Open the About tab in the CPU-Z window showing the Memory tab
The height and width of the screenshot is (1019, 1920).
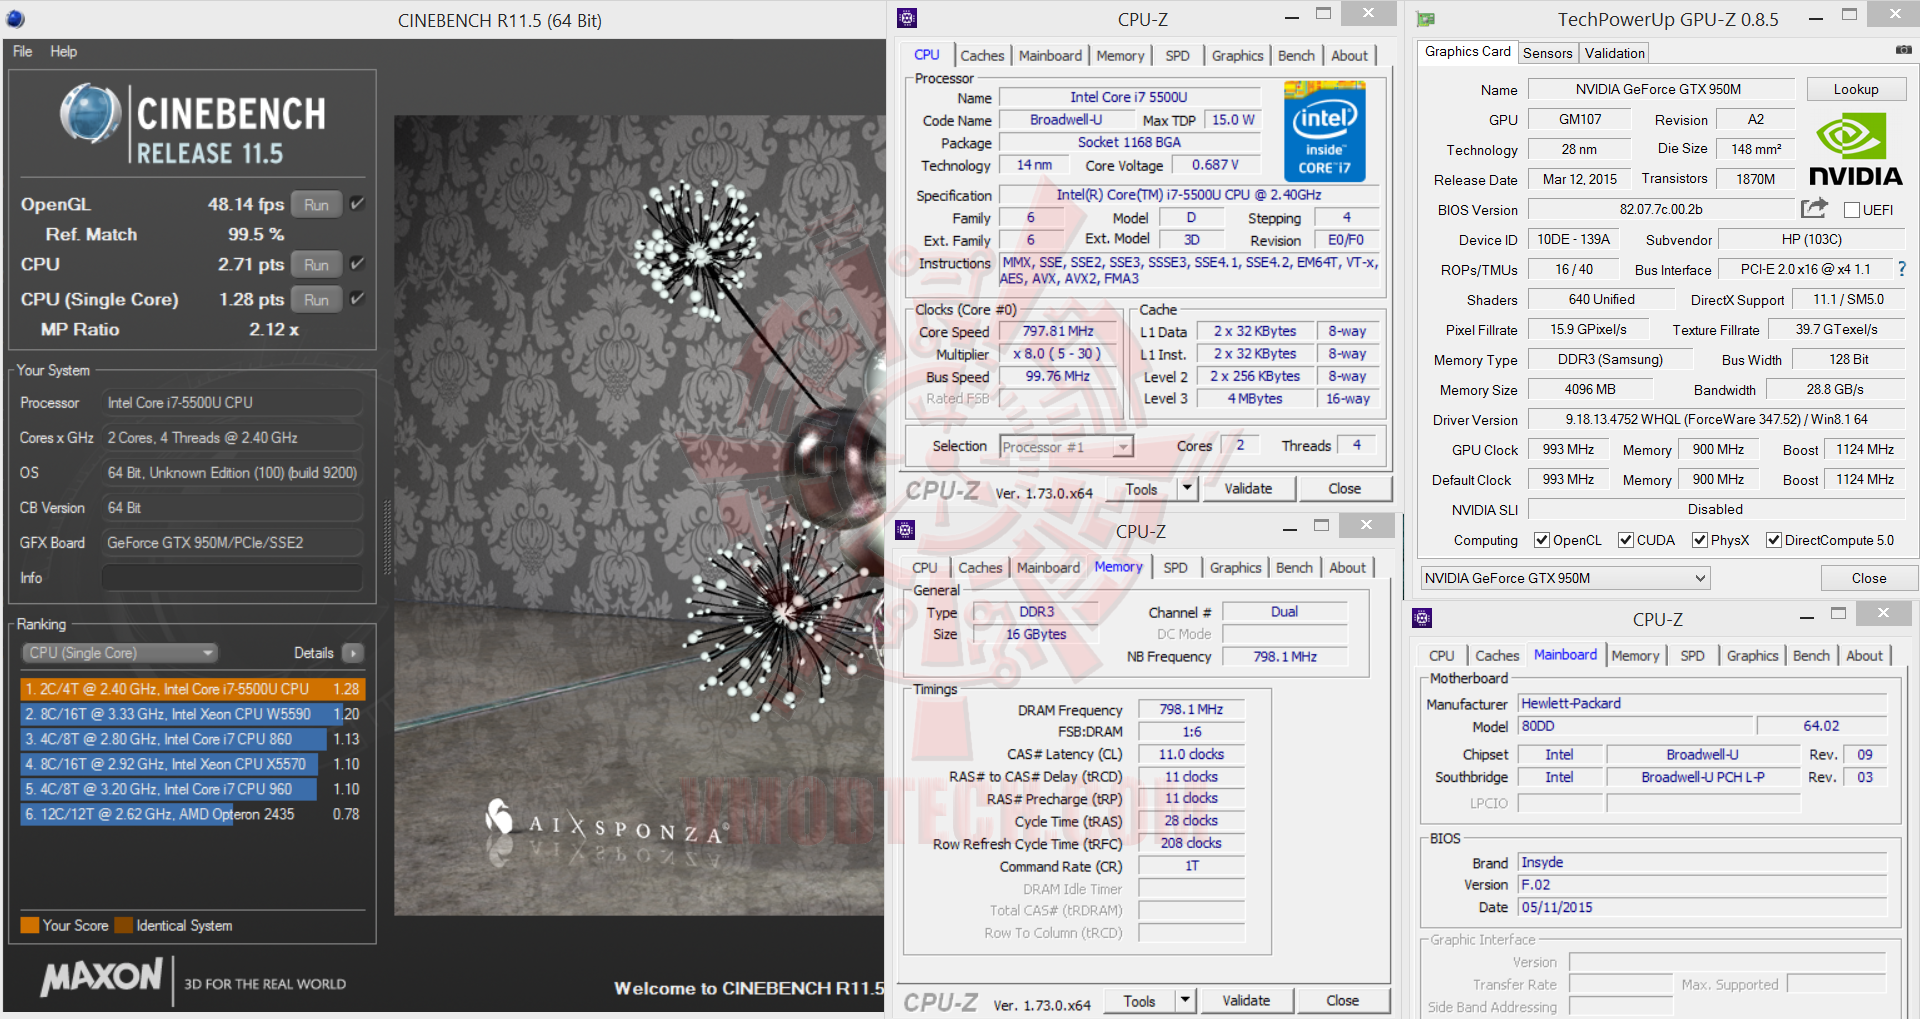point(1347,568)
